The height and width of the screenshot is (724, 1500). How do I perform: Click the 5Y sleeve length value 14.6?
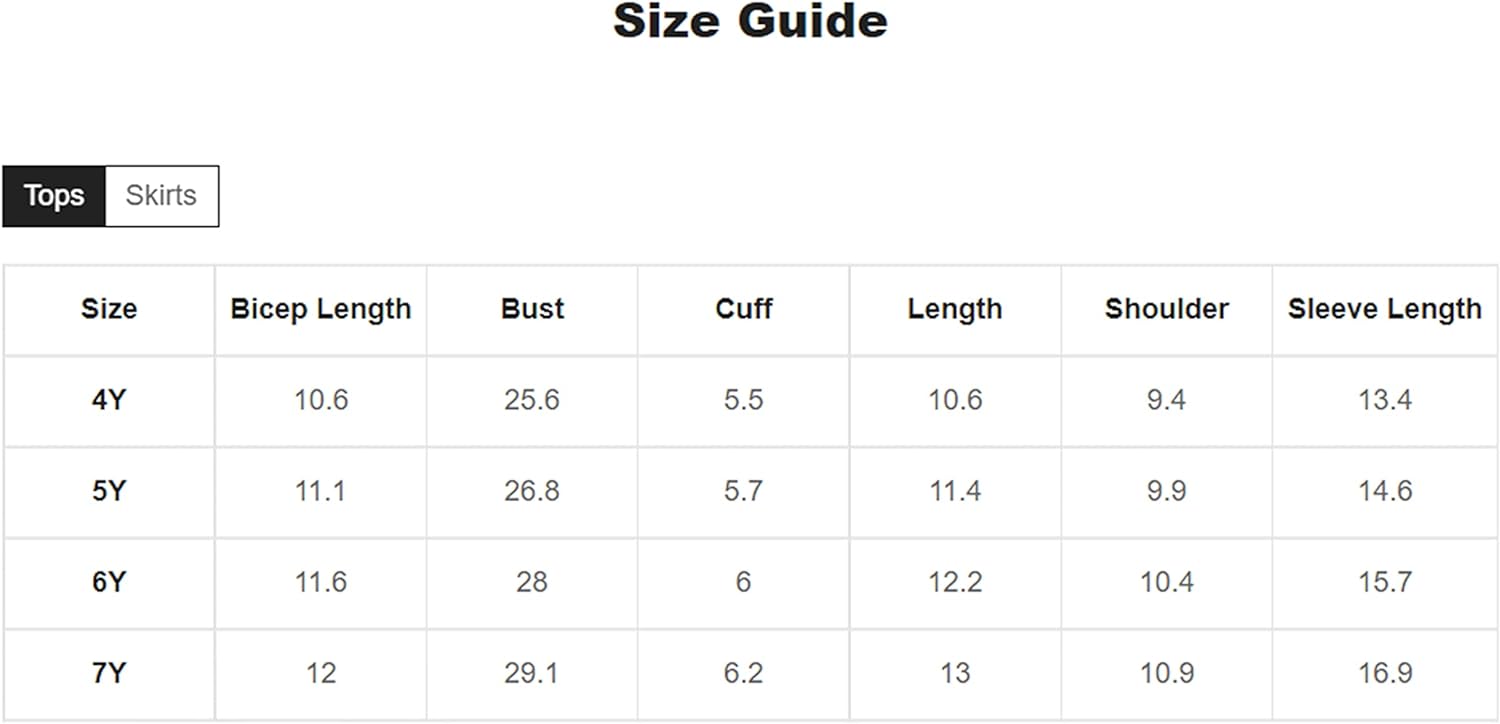coord(1385,491)
